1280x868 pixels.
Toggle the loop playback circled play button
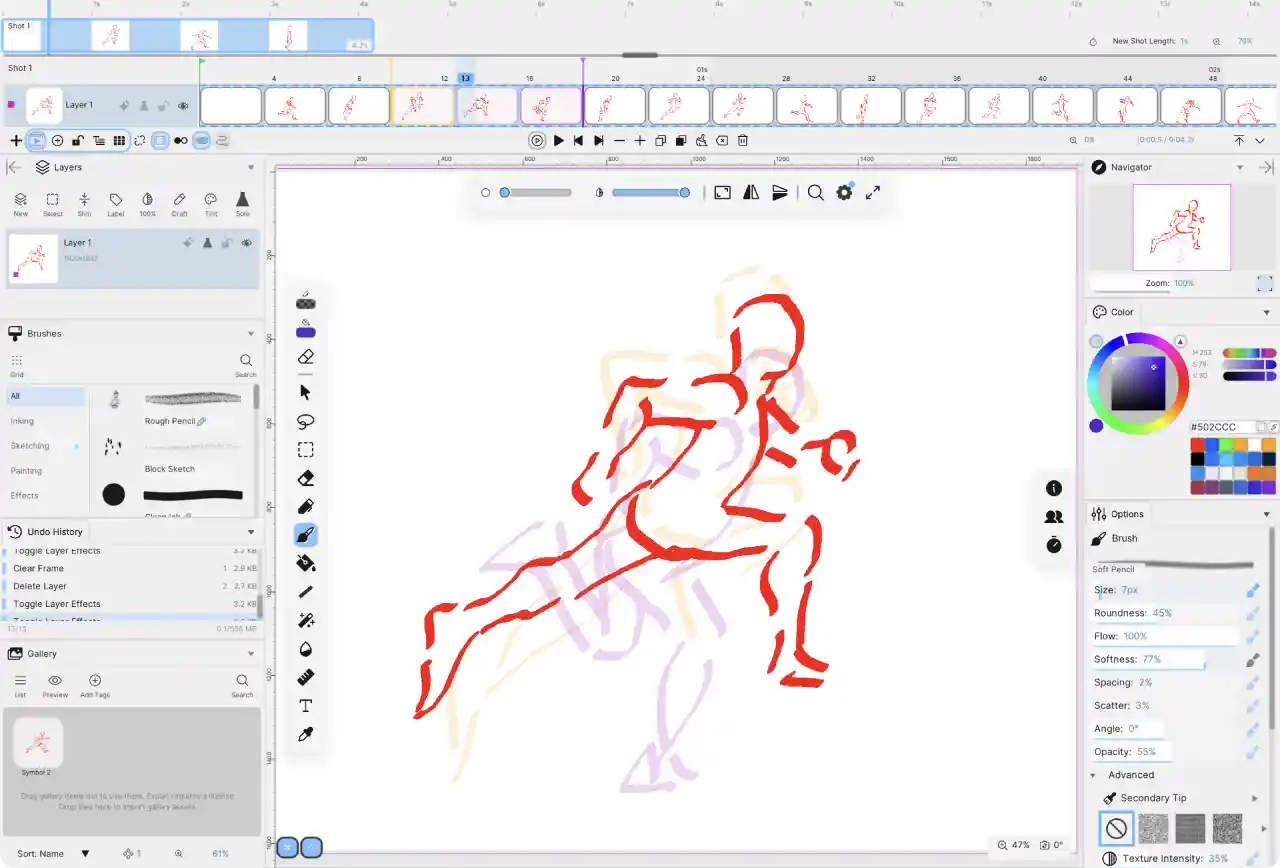538,141
